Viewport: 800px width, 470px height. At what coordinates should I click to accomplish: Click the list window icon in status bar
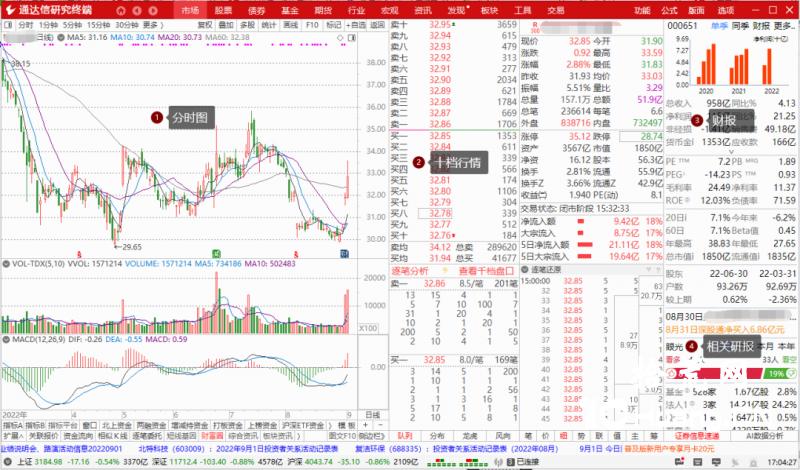point(697,462)
